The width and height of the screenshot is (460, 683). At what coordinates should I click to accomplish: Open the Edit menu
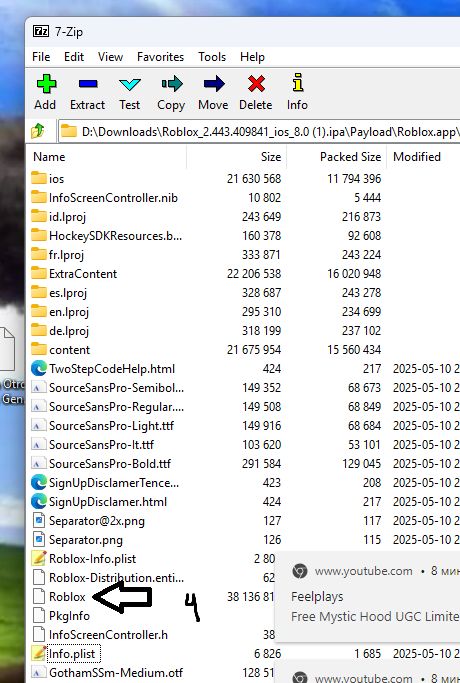point(74,57)
